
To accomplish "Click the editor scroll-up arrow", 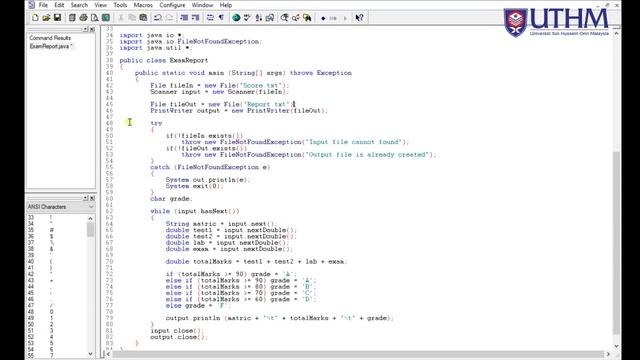I will (x=616, y=33).
